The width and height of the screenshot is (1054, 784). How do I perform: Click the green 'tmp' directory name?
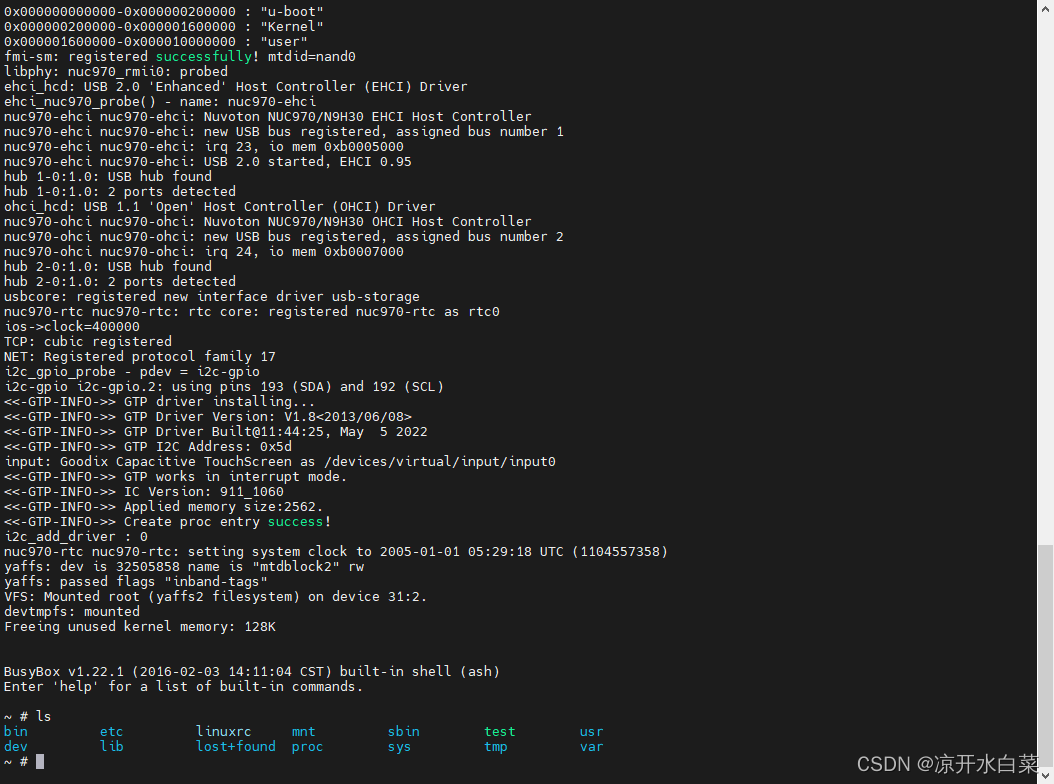[x=495, y=746]
